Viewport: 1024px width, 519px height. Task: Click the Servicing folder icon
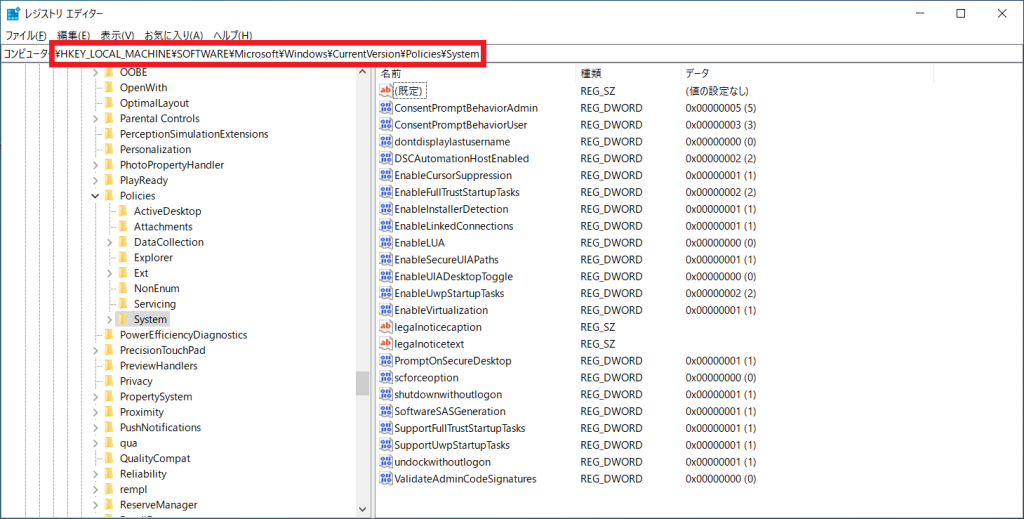tap(123, 304)
